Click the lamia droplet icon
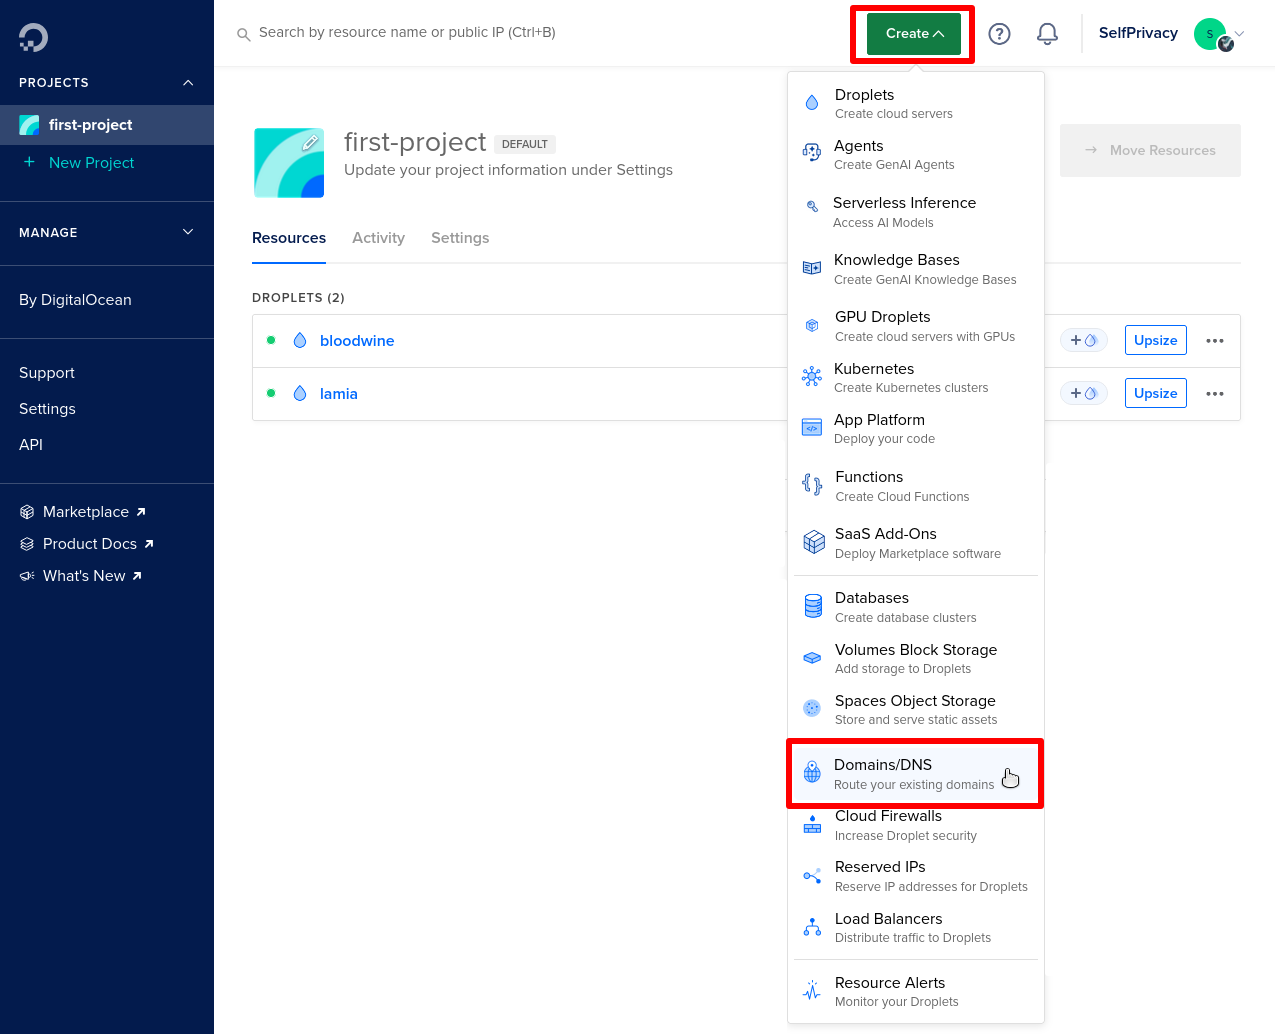Image resolution: width=1275 pixels, height=1034 pixels. click(x=300, y=394)
